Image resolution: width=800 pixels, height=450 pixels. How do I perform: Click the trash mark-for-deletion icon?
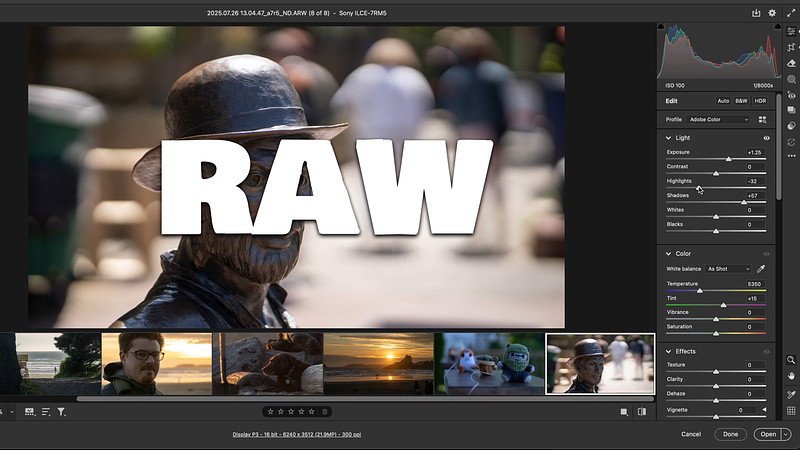[x=324, y=412]
